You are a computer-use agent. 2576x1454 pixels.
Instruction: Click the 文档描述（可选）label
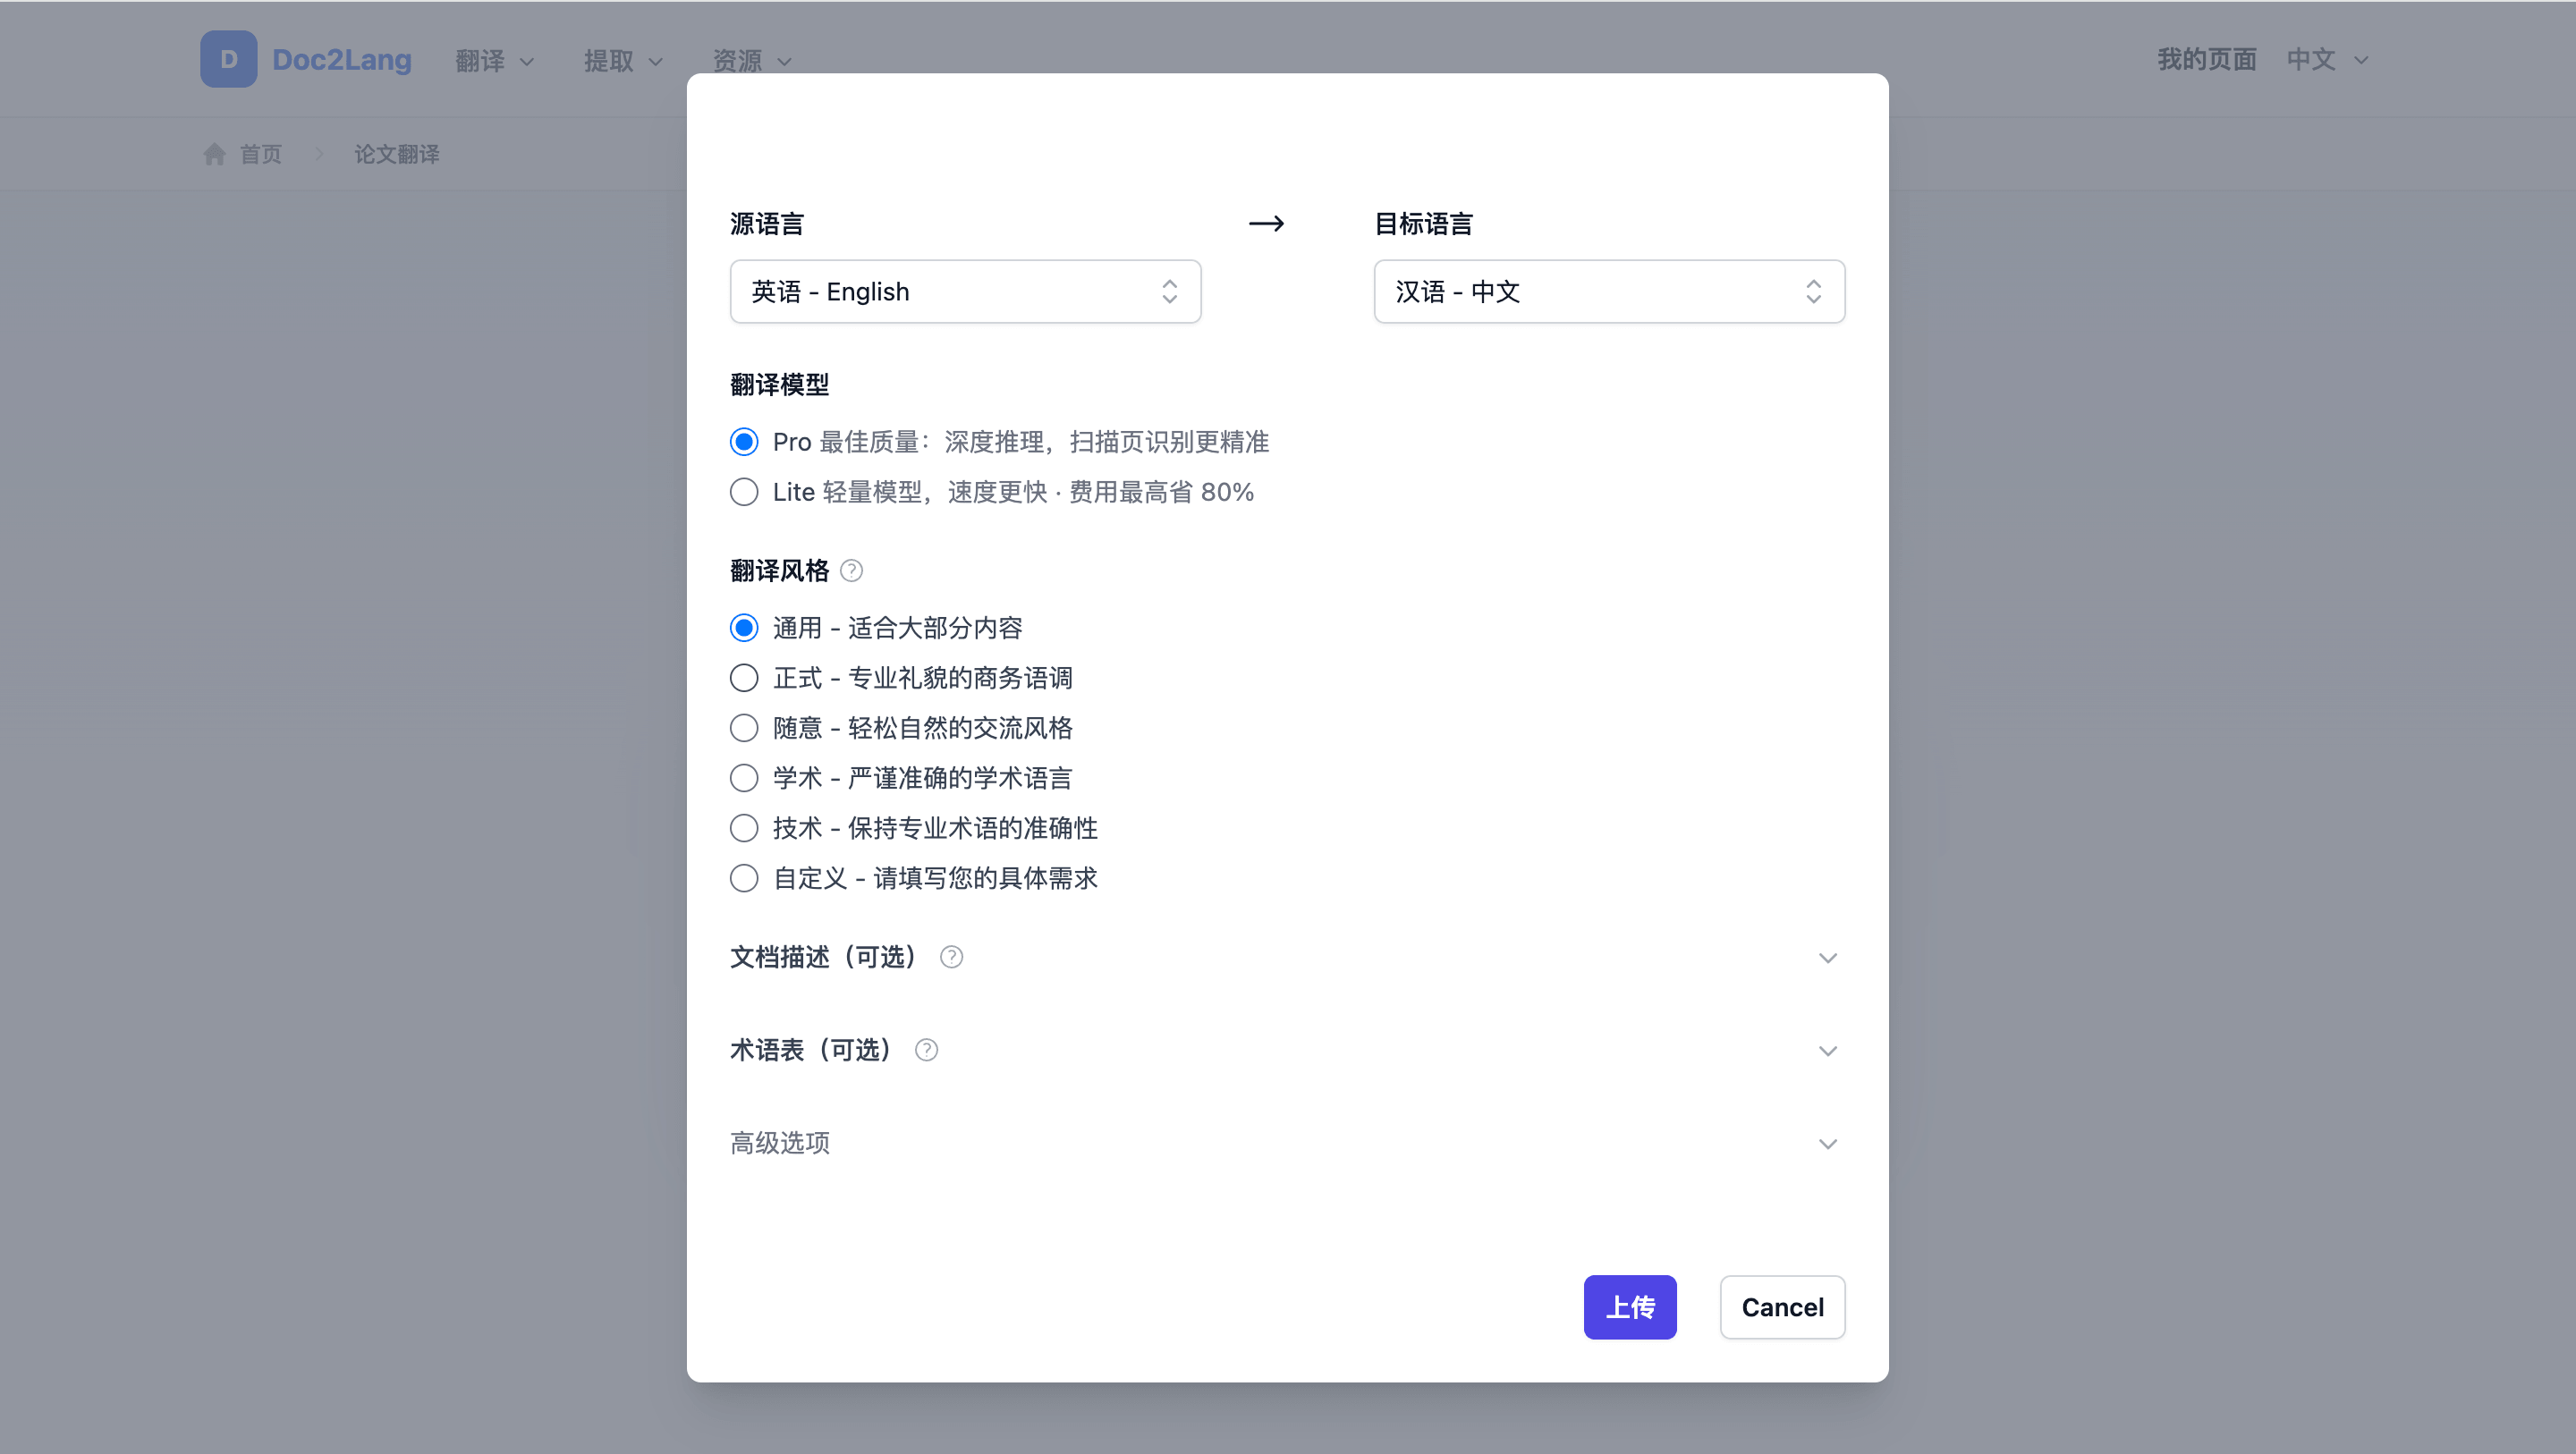(x=823, y=957)
